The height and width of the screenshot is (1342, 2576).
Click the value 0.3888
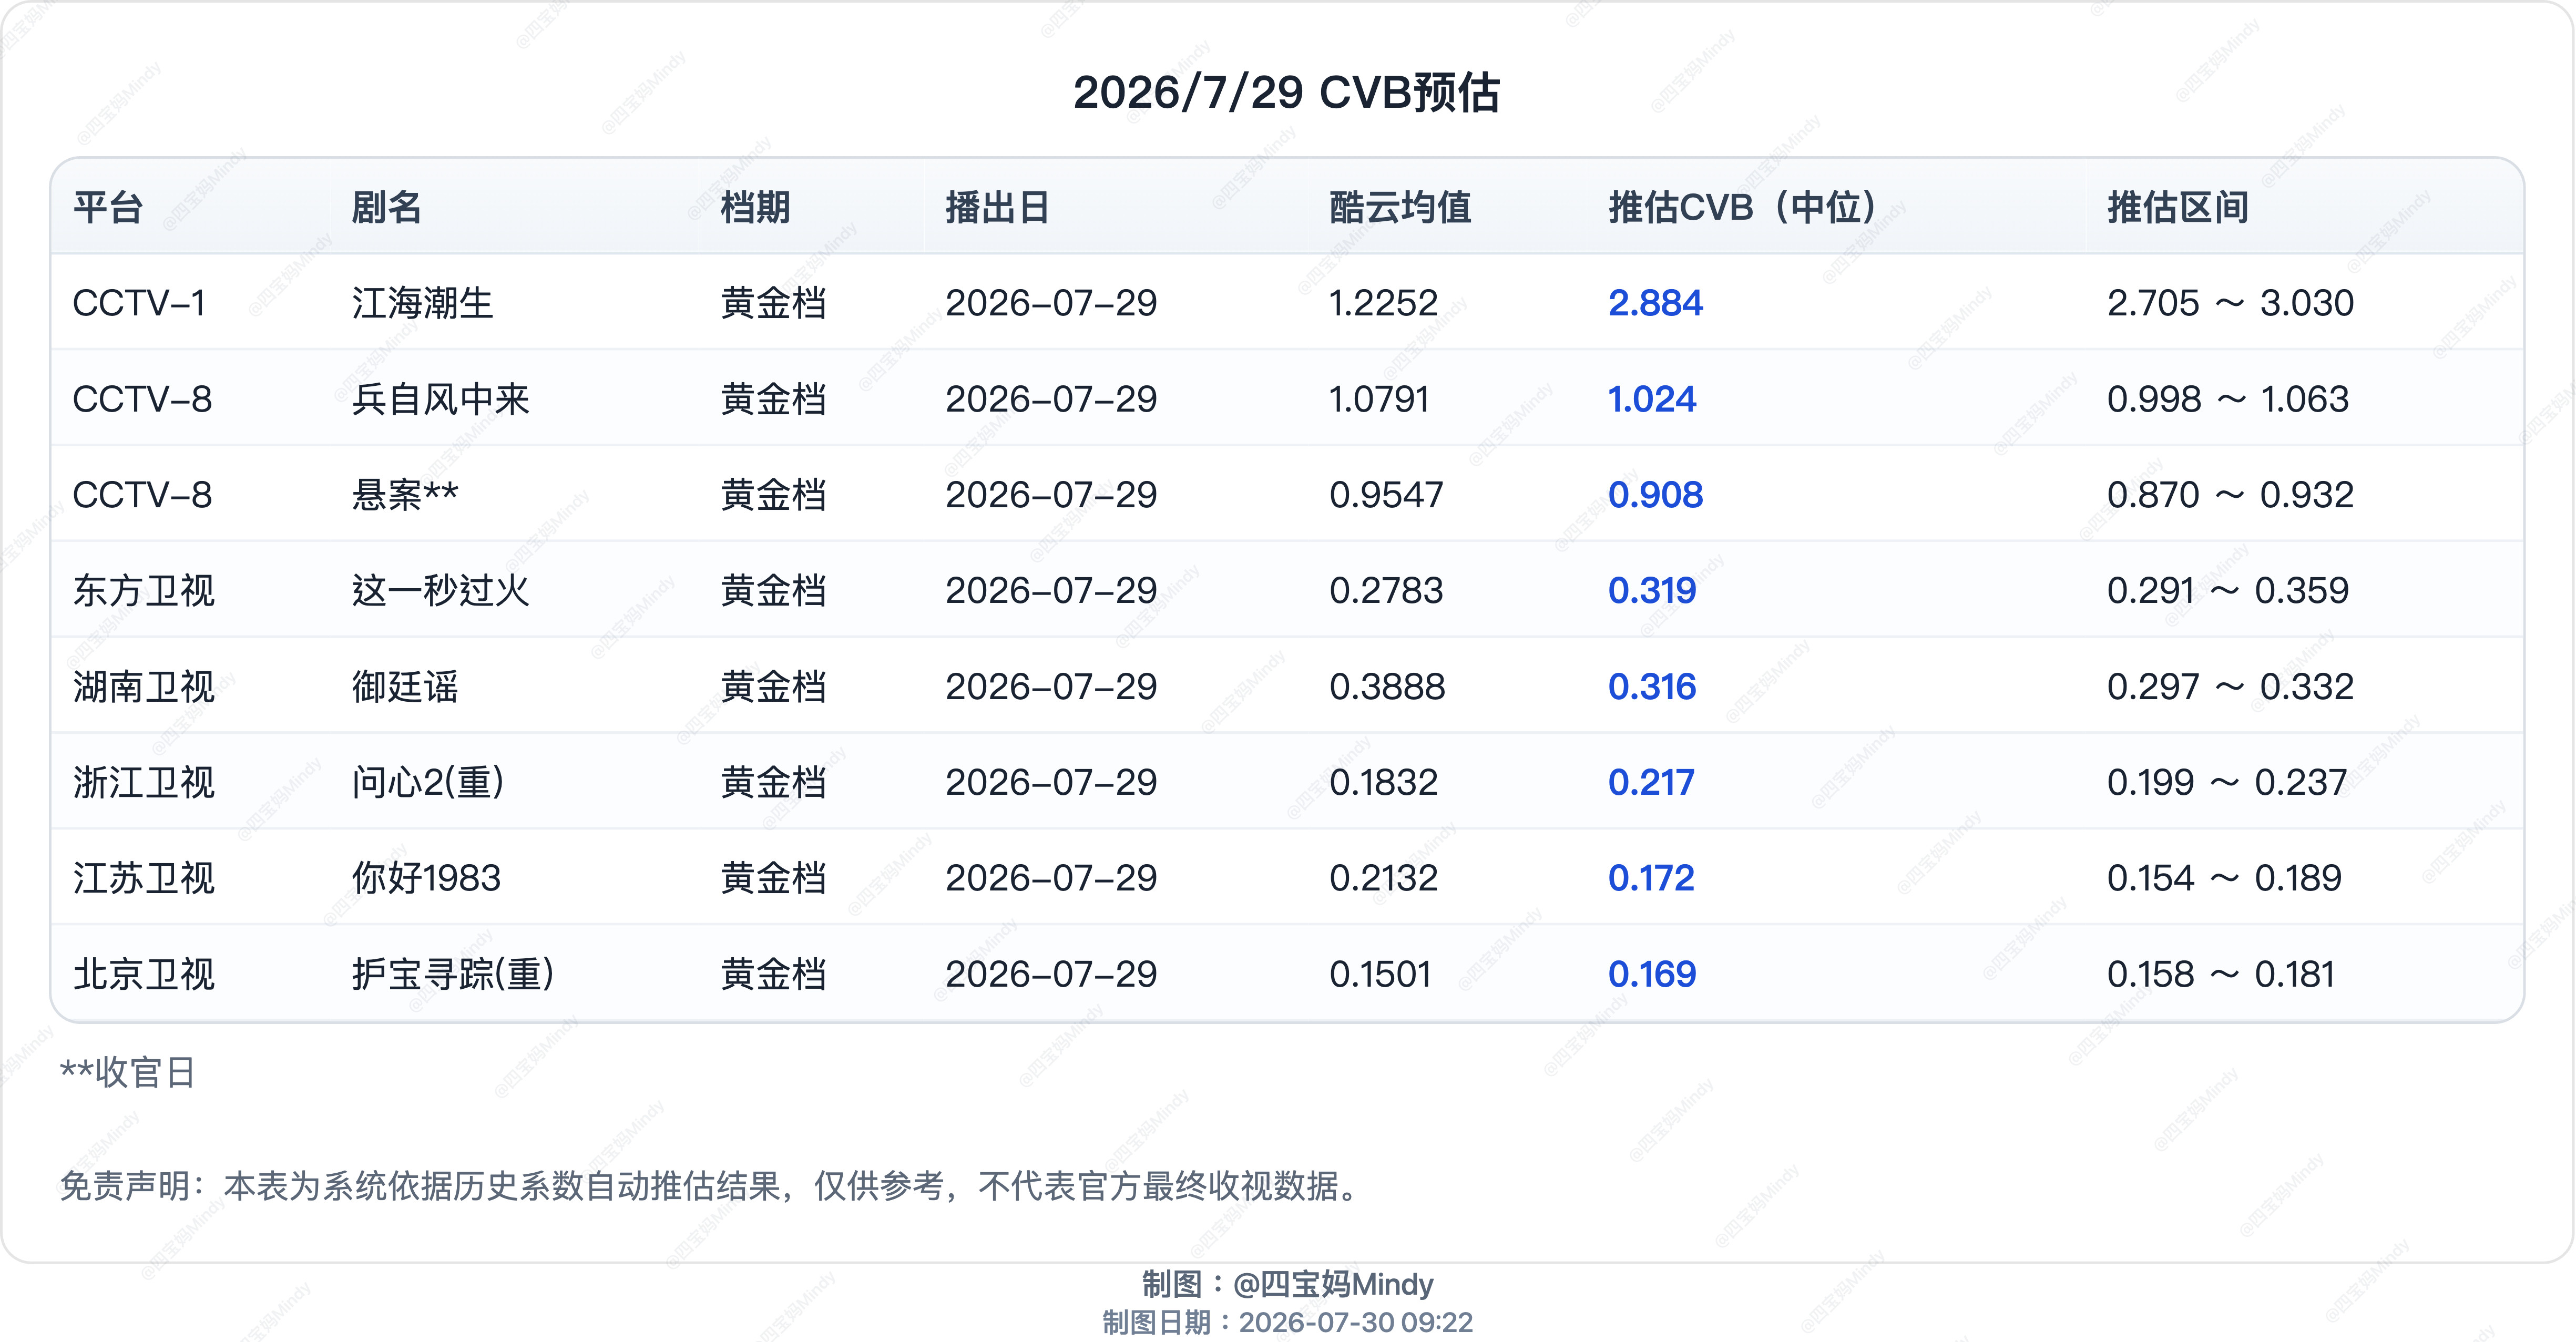pyautogui.click(x=1387, y=687)
